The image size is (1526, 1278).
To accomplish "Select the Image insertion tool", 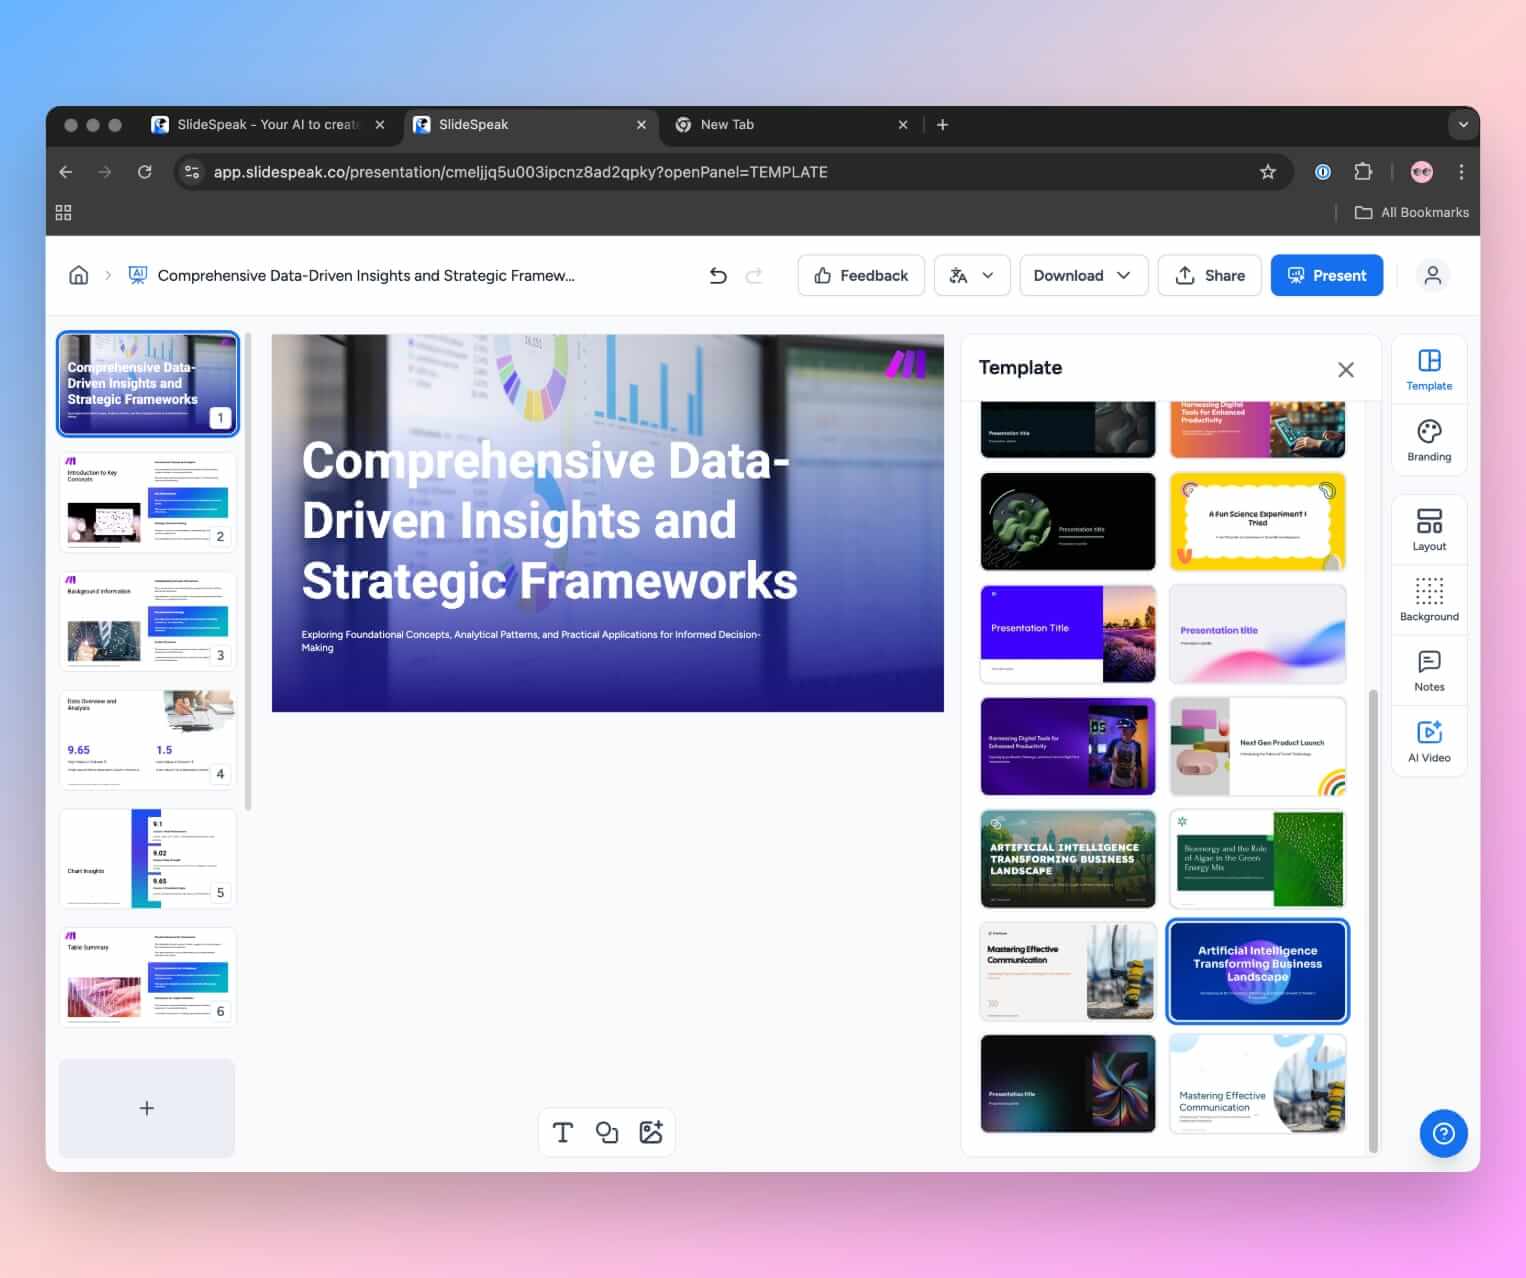I will (652, 1131).
